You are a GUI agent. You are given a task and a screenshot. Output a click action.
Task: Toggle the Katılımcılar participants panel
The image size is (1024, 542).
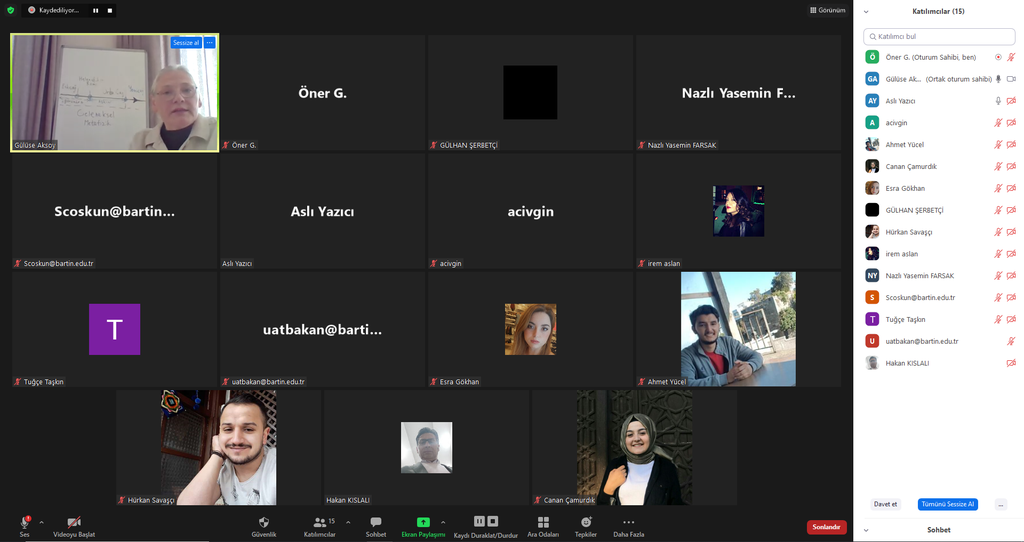tap(320, 526)
